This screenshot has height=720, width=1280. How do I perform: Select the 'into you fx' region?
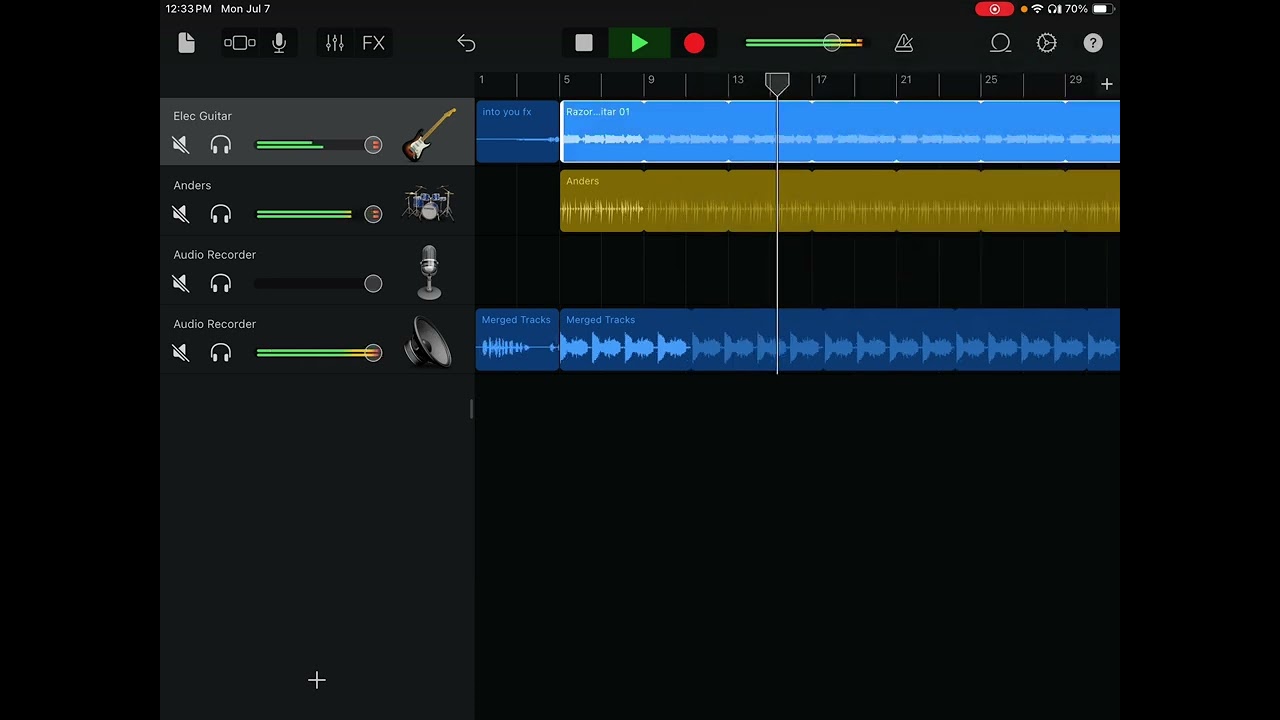[x=517, y=131]
